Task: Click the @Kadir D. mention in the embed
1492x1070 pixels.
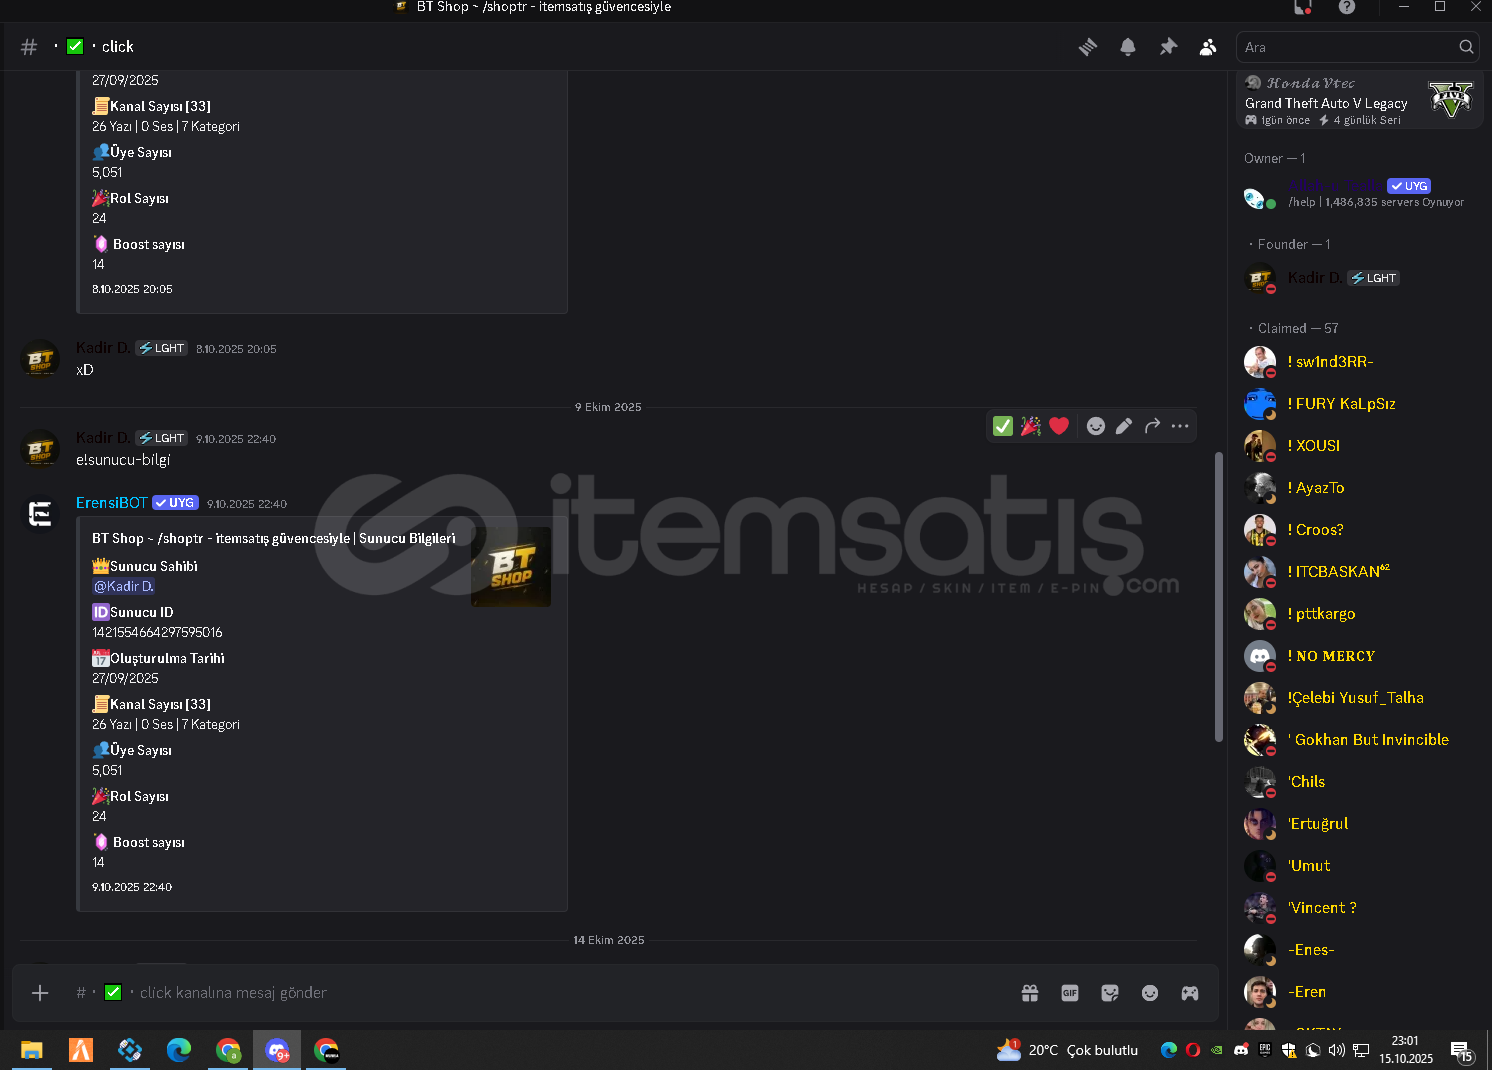Action: pos(124,587)
